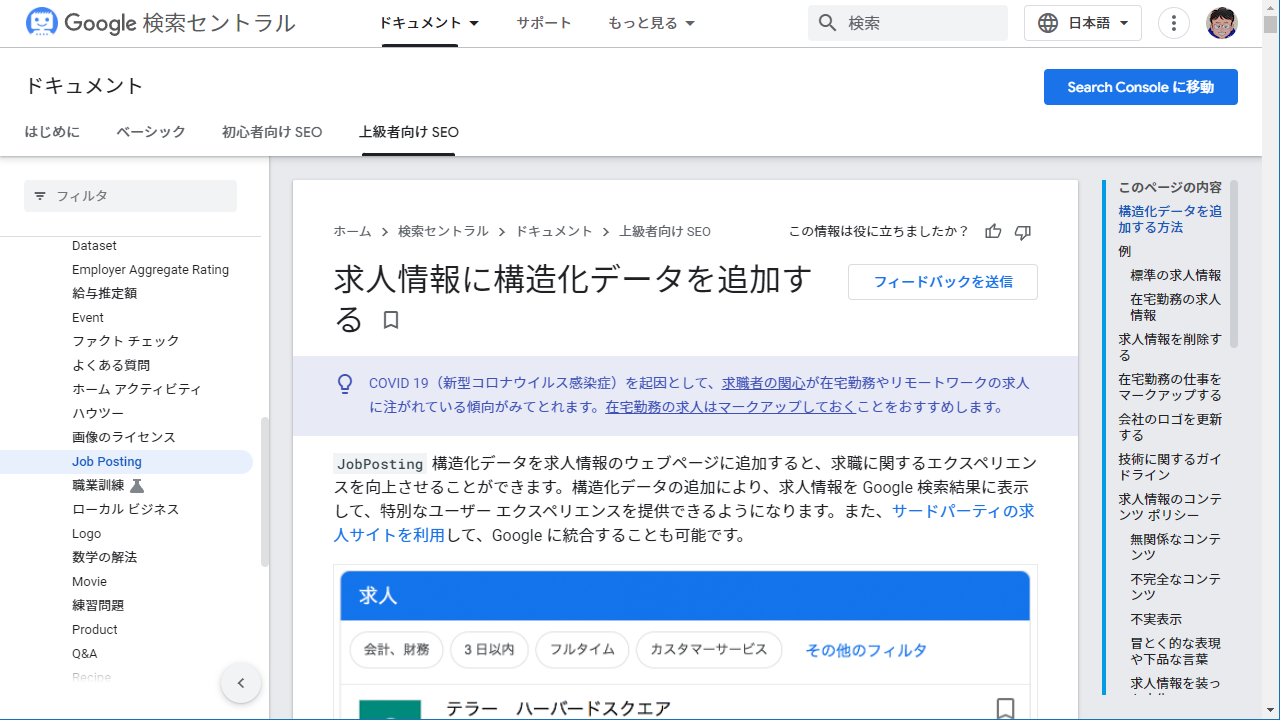Click ホーム in the breadcrumb
This screenshot has height=720, width=1280.
point(352,231)
